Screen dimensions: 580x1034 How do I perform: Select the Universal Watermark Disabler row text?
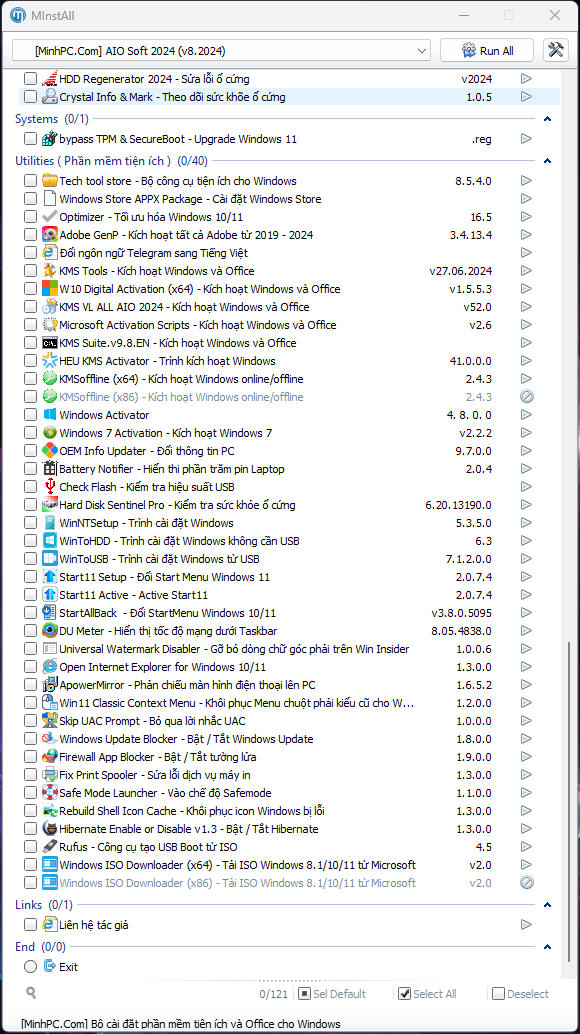point(234,649)
